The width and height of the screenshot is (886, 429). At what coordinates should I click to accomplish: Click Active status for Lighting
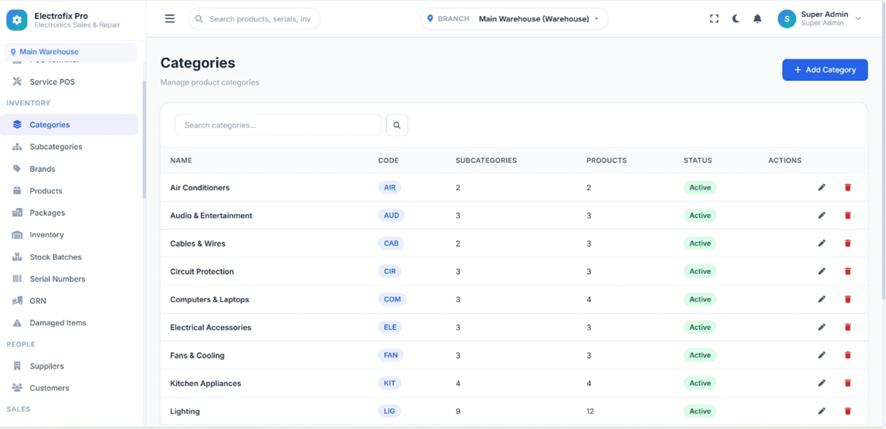coord(700,411)
